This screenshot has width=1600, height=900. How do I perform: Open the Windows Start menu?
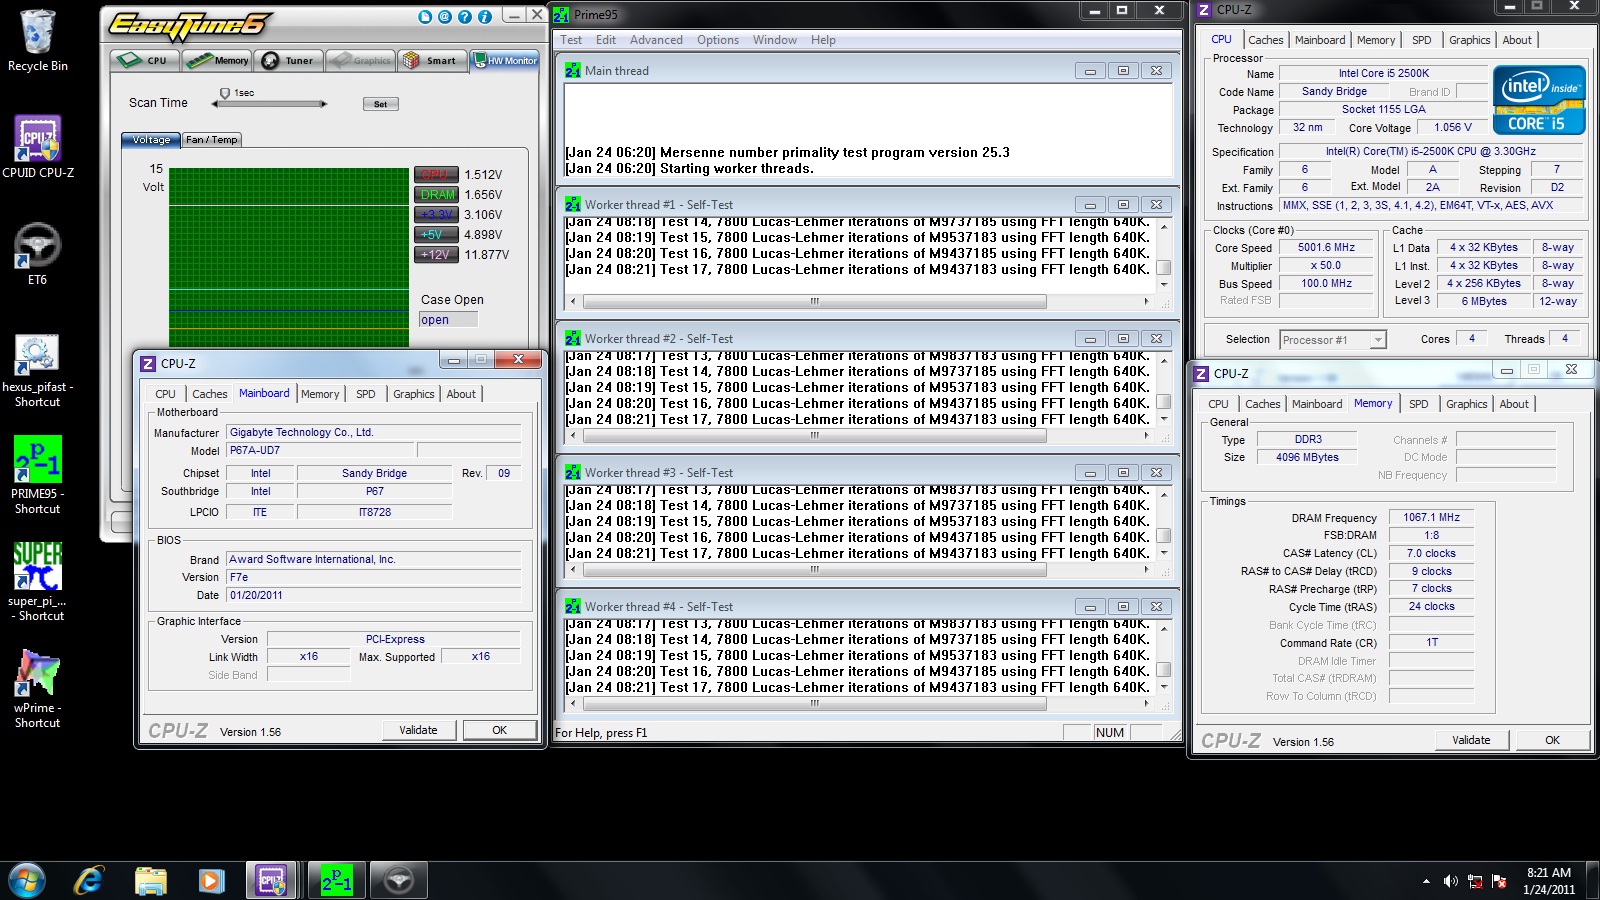[27, 880]
